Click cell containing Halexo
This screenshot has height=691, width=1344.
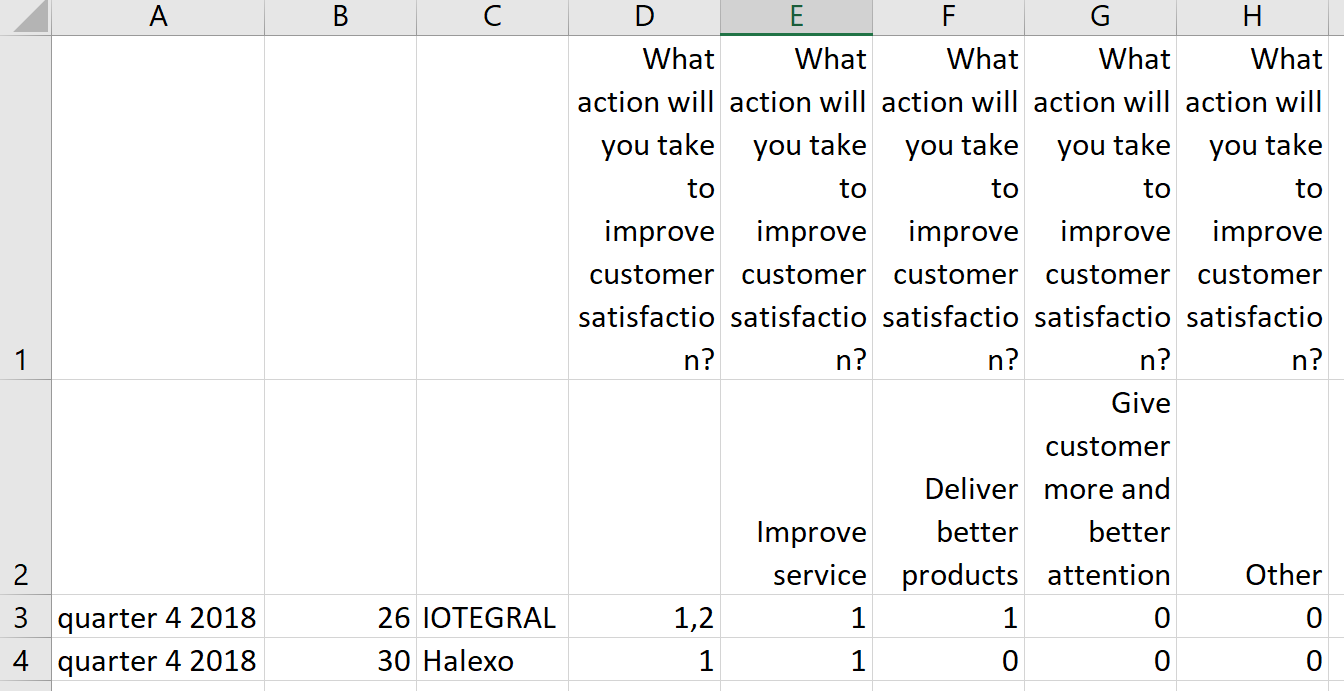[x=493, y=659]
